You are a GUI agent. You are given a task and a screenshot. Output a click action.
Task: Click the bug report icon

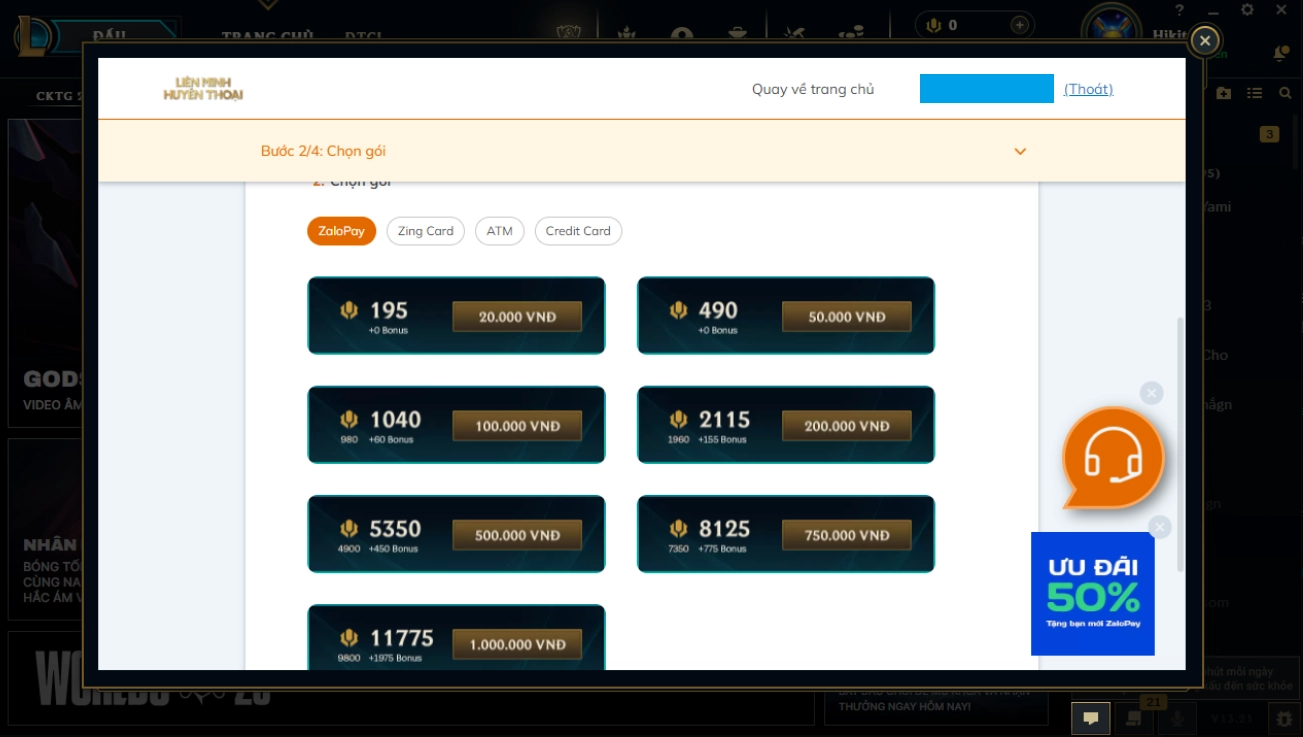coord(1281,717)
